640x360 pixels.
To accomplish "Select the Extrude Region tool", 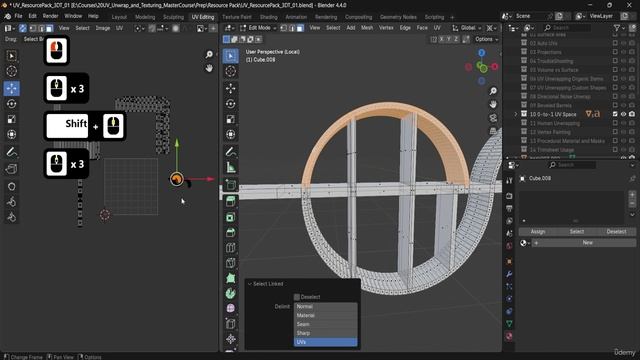I will [x=231, y=201].
